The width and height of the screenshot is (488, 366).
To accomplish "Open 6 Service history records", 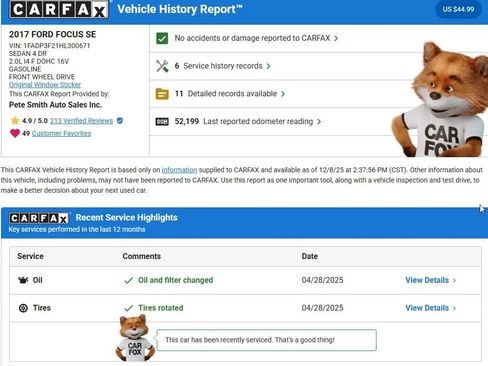I will 219,66.
